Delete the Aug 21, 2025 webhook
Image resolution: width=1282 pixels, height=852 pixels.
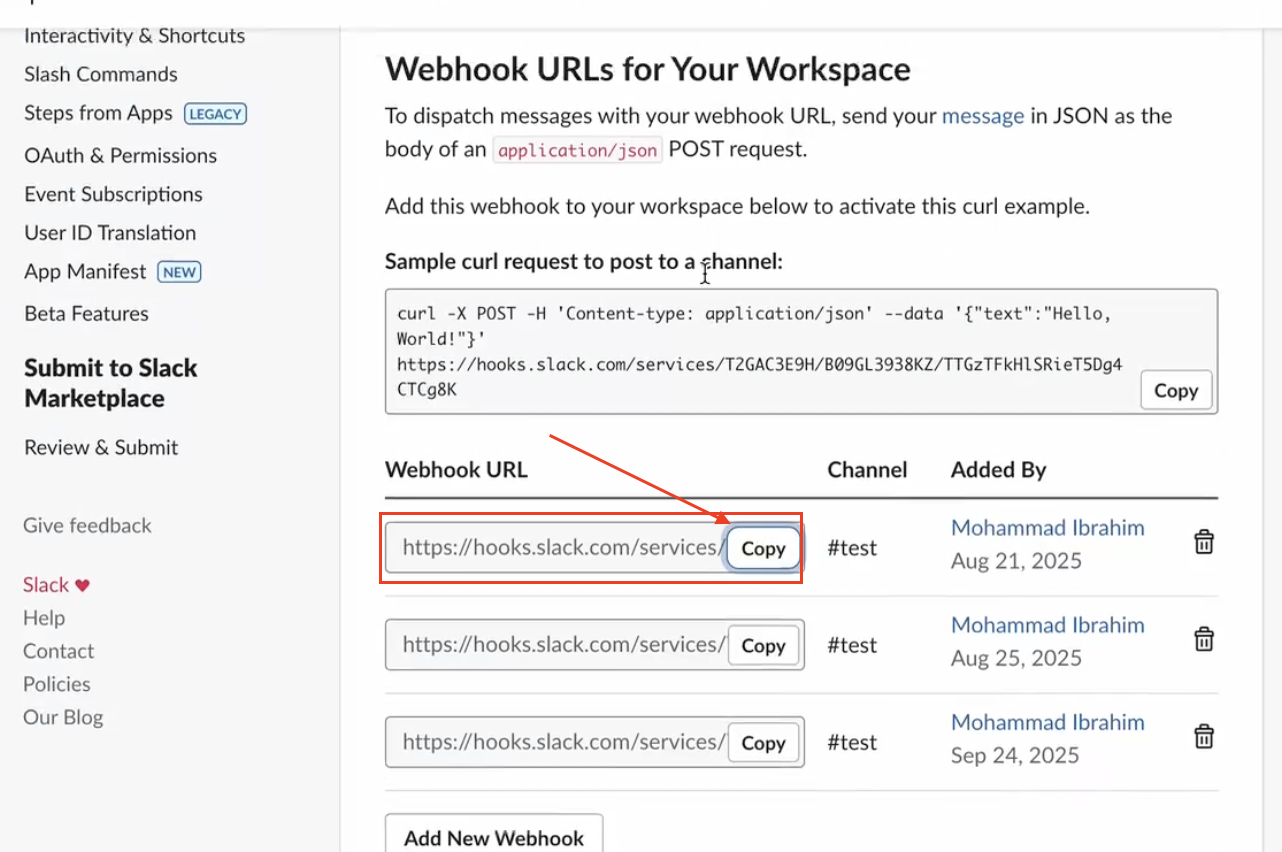pos(1204,542)
